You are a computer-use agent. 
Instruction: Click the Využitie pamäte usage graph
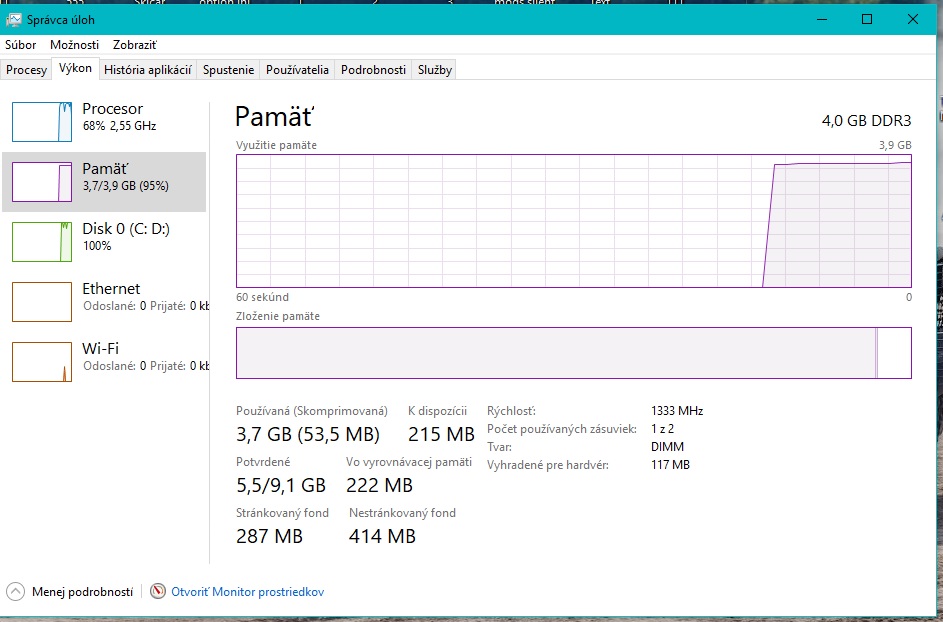[573, 220]
